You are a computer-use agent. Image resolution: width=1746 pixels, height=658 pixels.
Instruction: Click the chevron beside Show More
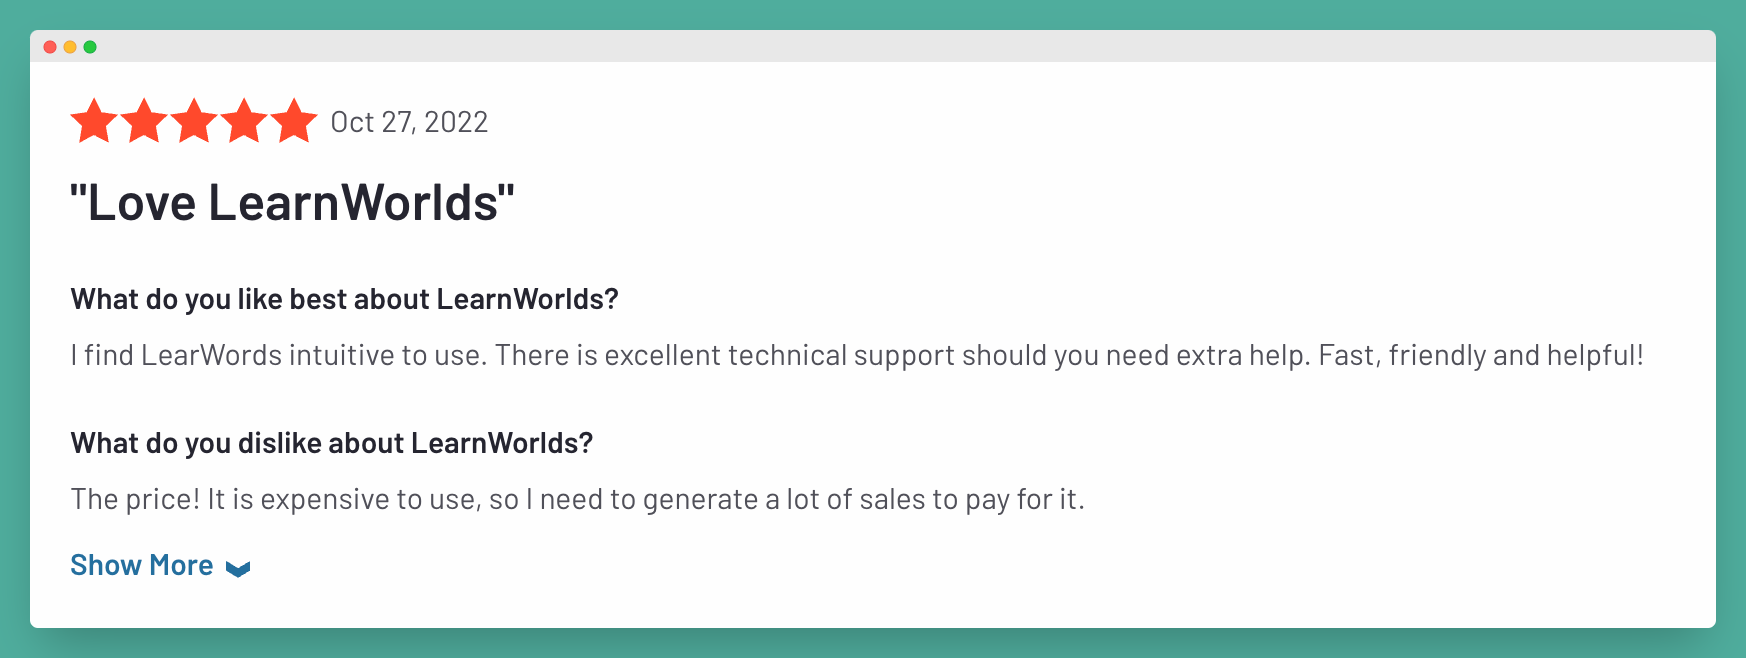click(238, 569)
